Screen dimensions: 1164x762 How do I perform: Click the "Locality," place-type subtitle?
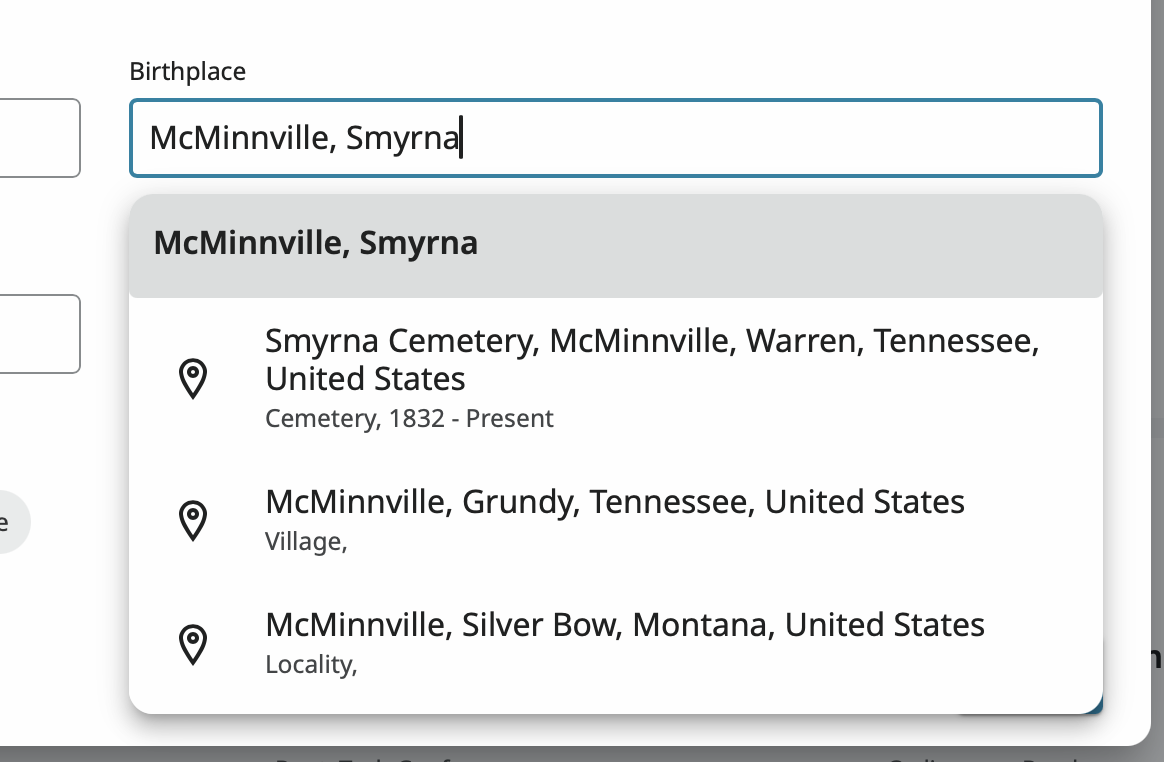(x=311, y=665)
